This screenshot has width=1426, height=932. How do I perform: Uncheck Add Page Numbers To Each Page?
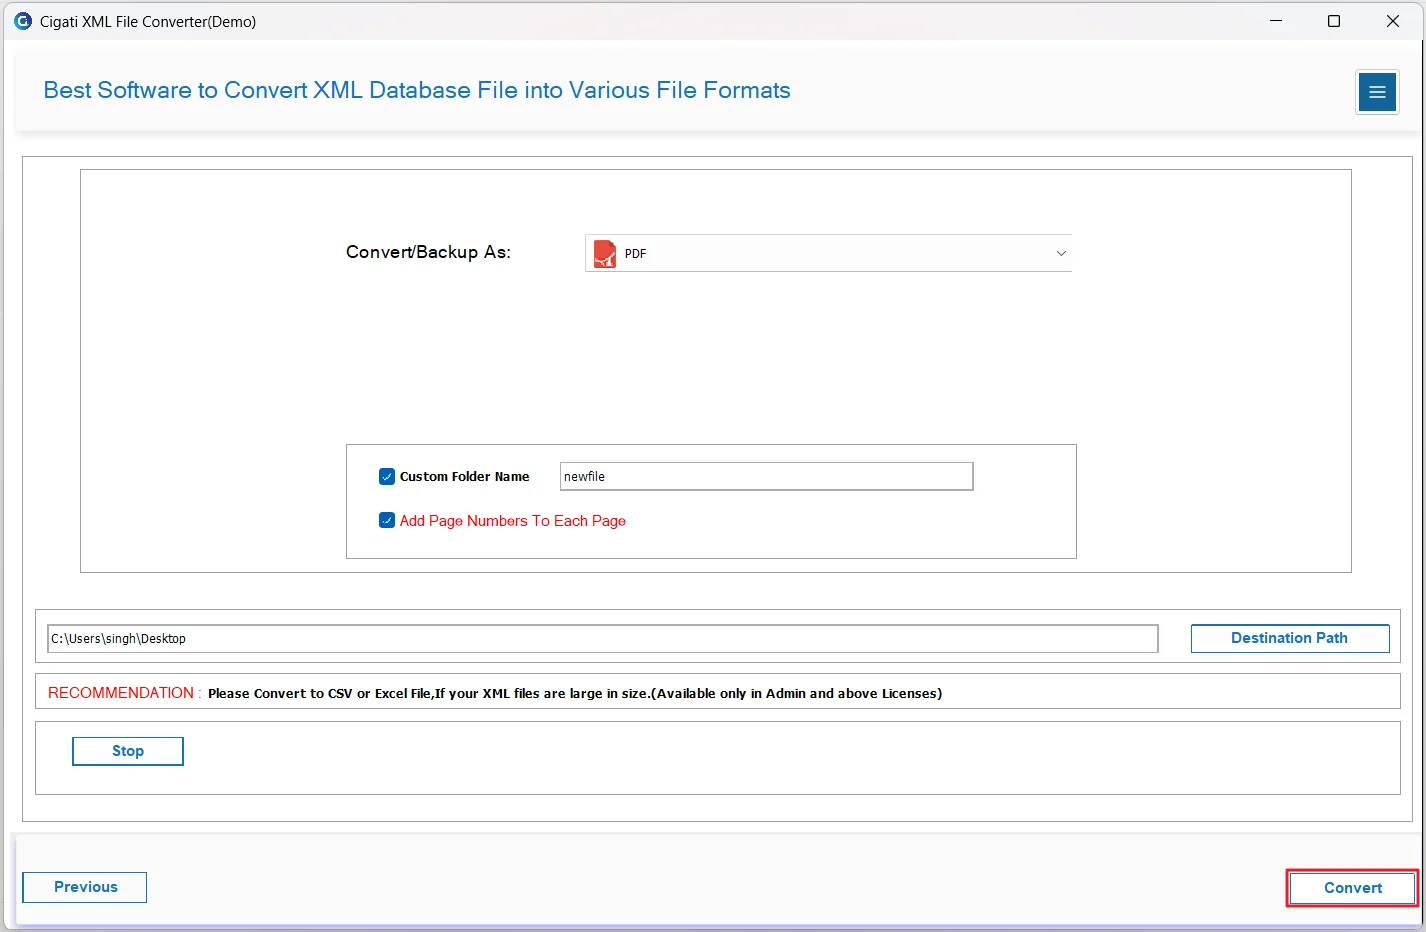(x=387, y=520)
